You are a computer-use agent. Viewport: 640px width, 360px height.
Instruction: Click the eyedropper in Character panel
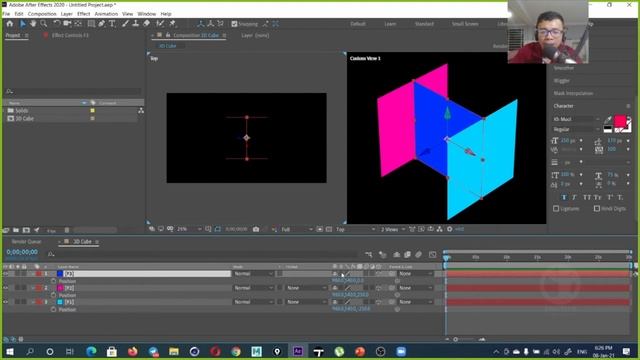pyautogui.click(x=608, y=119)
